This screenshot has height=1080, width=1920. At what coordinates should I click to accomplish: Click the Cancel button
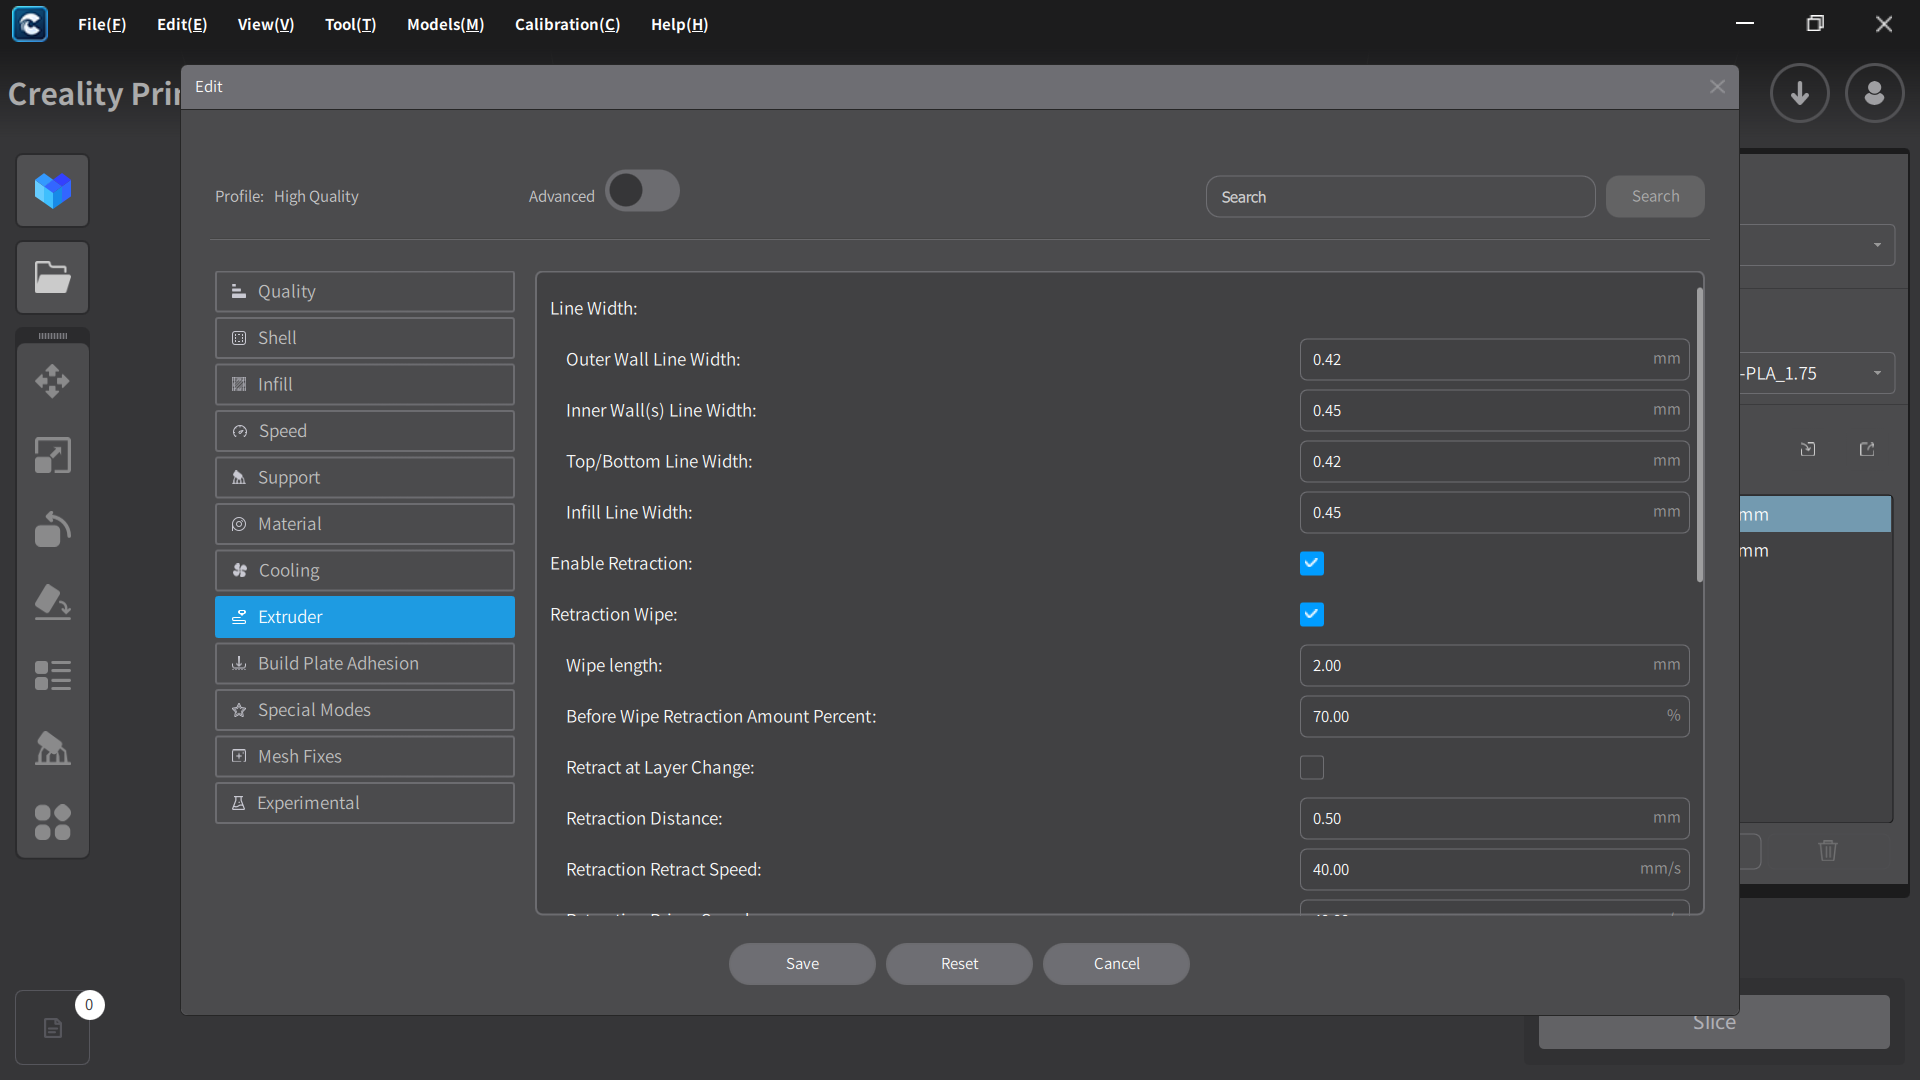click(x=1116, y=964)
